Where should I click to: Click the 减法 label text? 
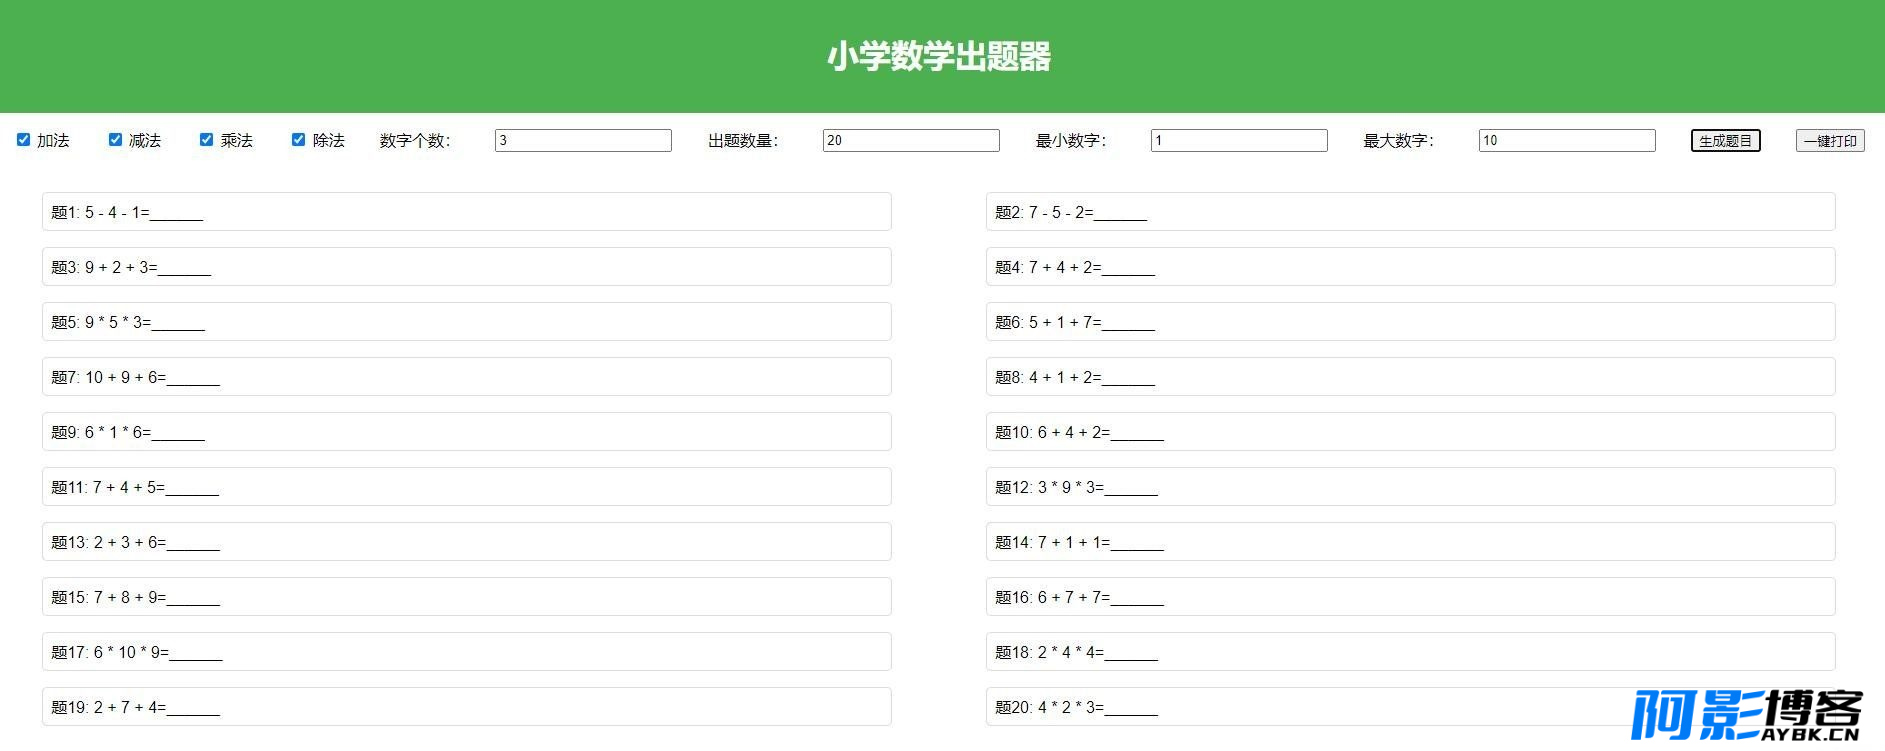[145, 141]
